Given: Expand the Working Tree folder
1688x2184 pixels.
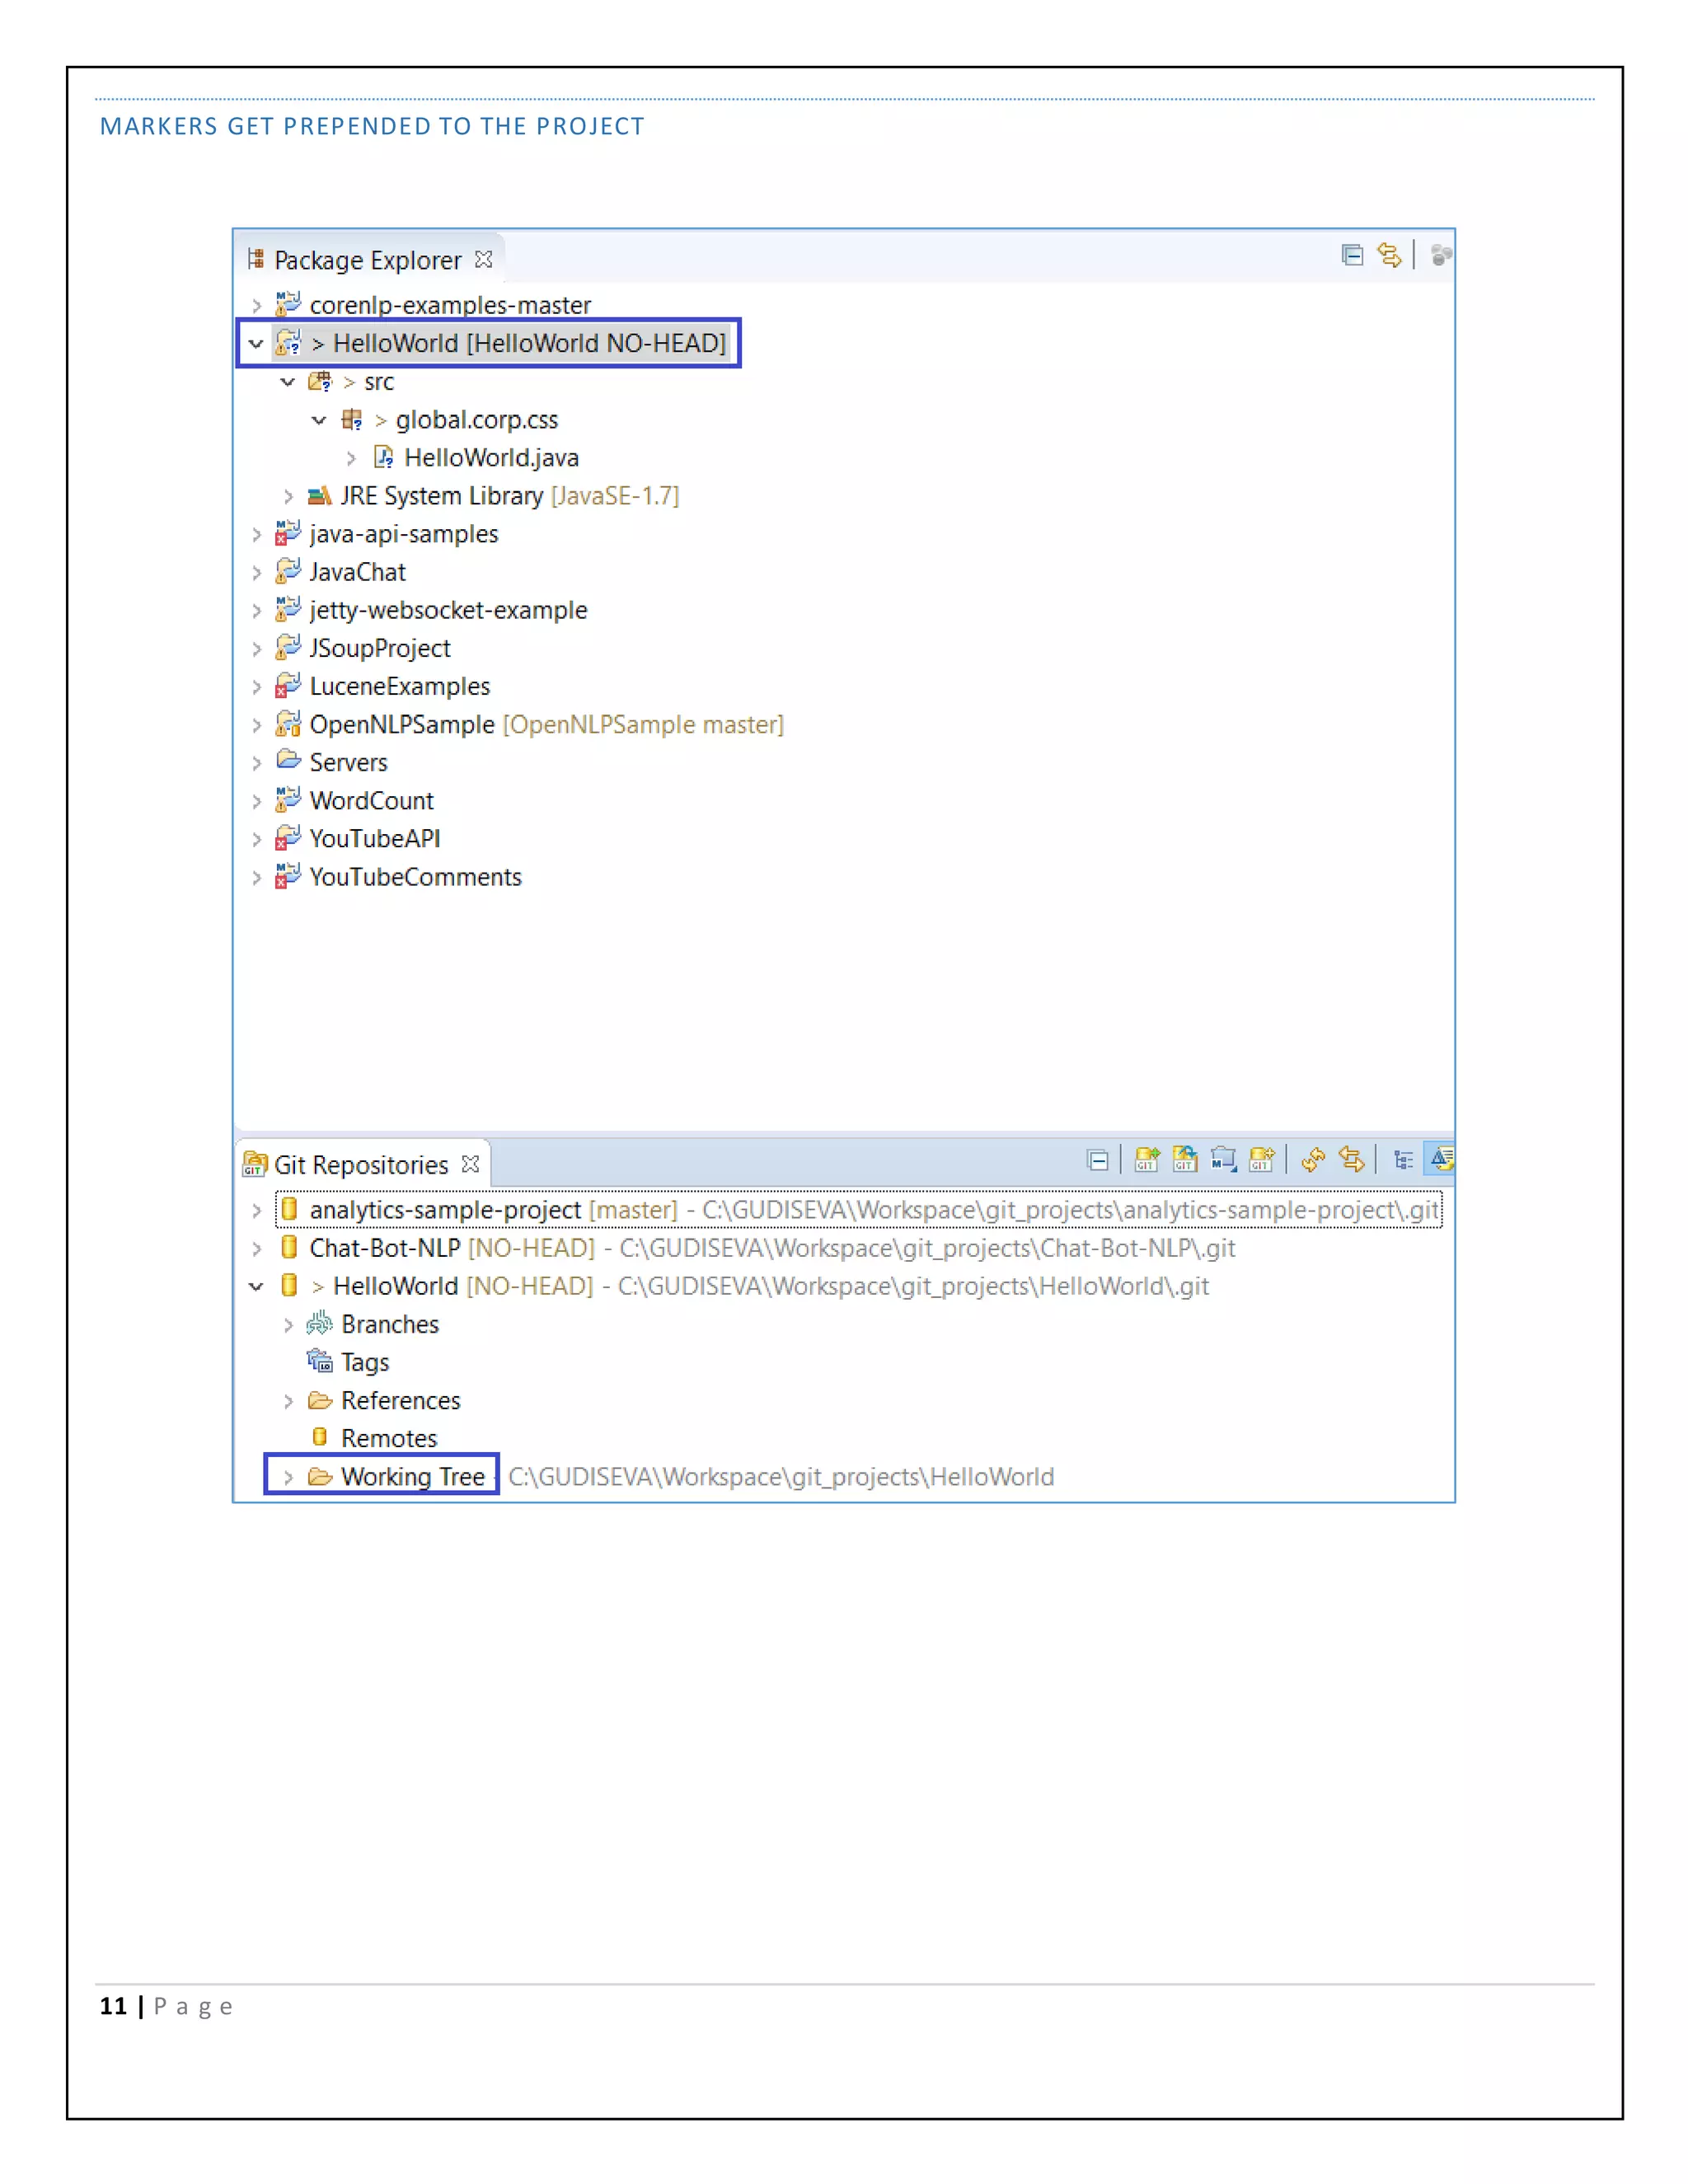Looking at the screenshot, I should [288, 1477].
